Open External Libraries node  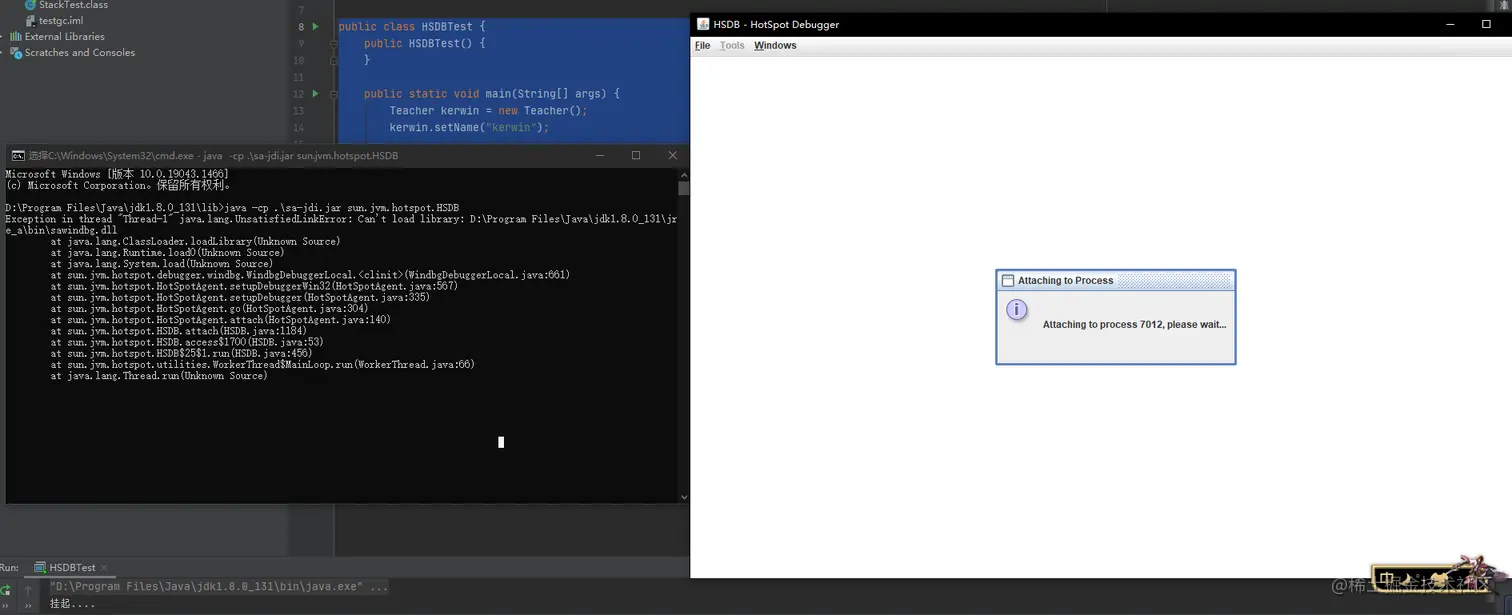point(64,36)
